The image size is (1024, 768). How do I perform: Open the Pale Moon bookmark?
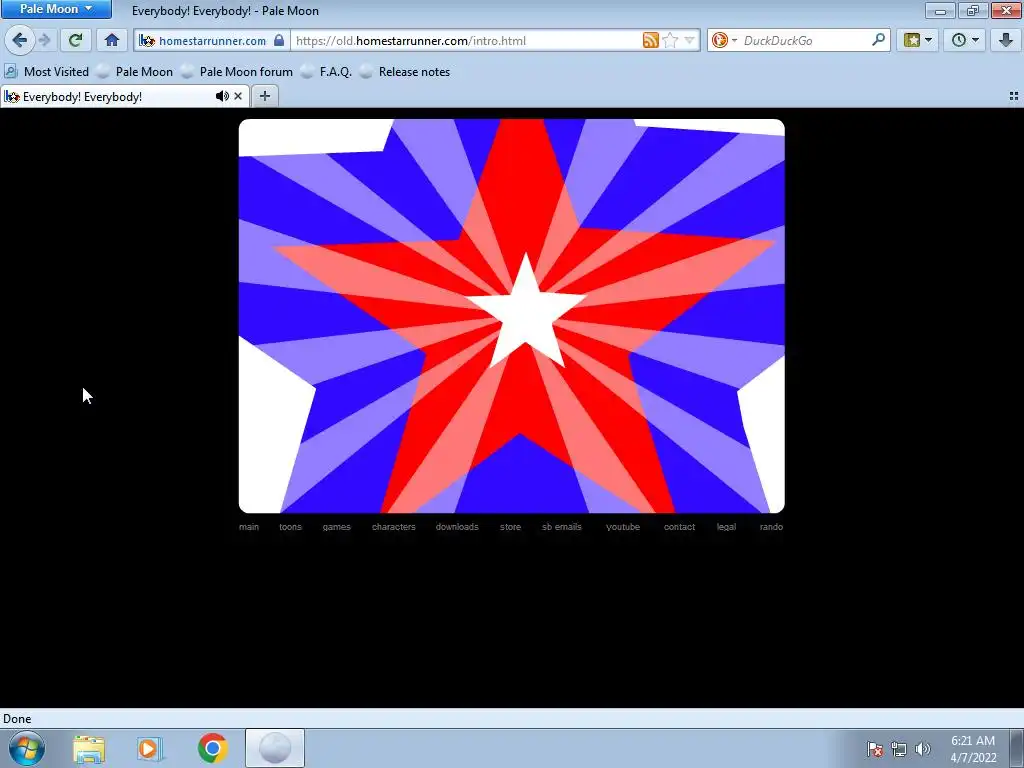(x=135, y=72)
